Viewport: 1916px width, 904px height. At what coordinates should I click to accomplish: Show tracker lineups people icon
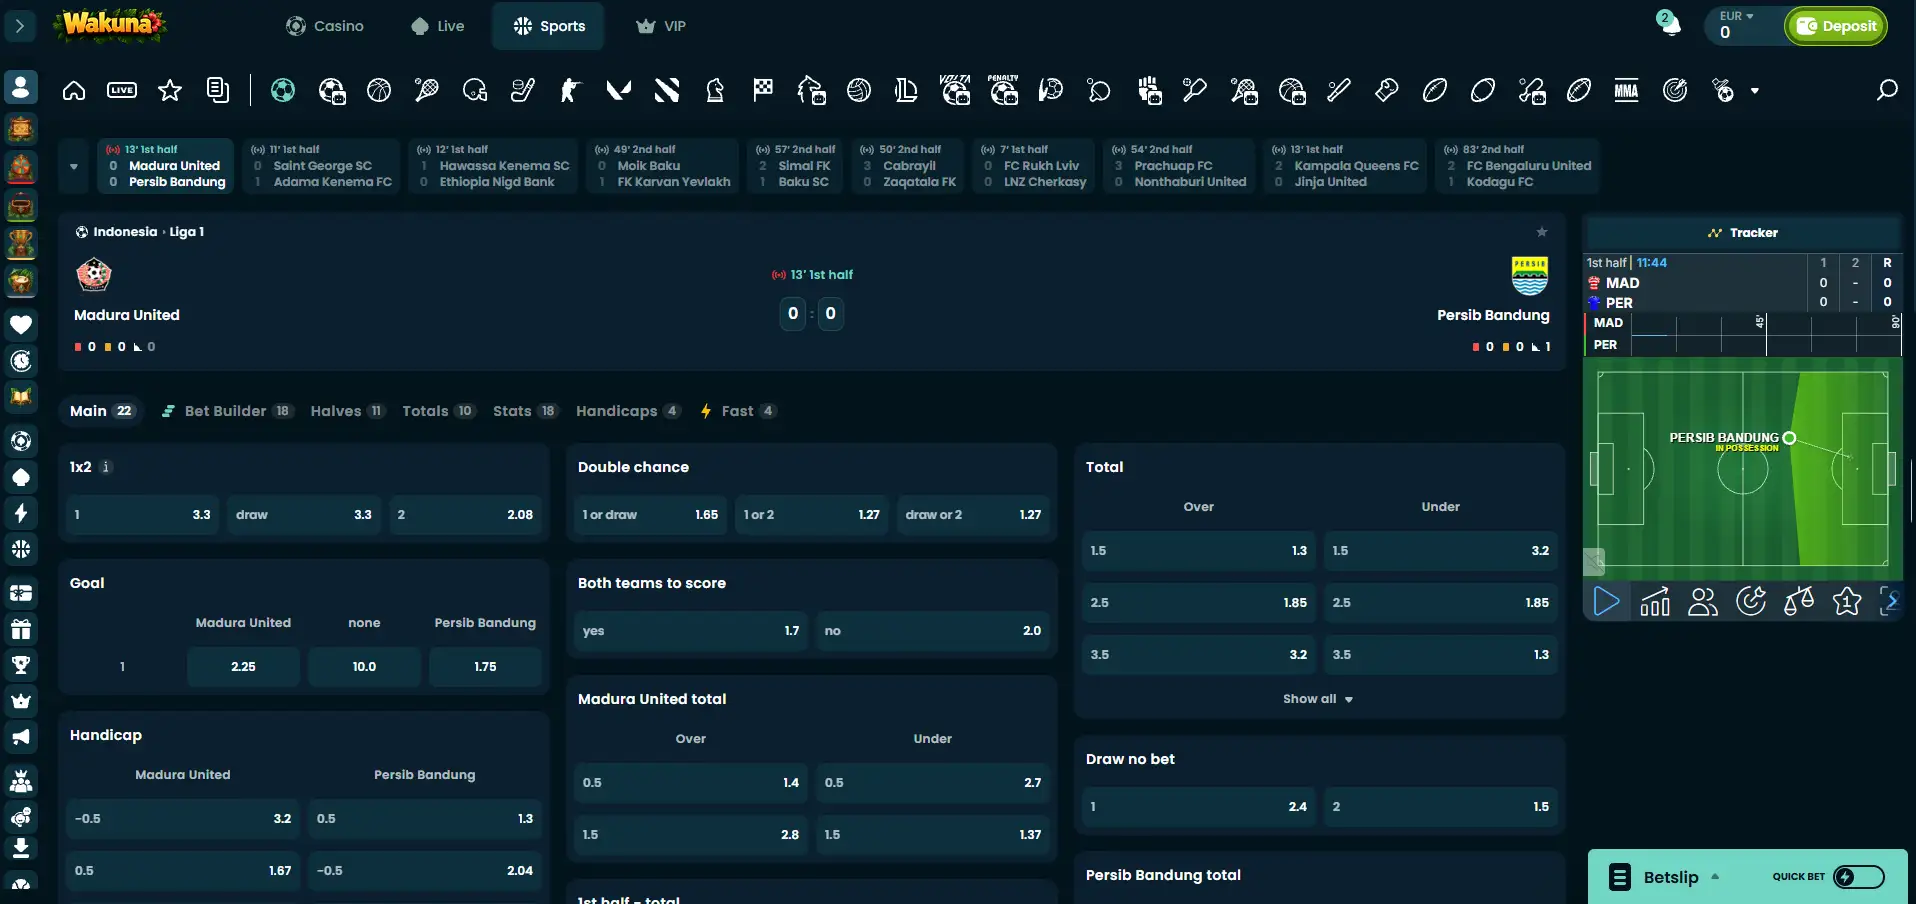(1703, 601)
